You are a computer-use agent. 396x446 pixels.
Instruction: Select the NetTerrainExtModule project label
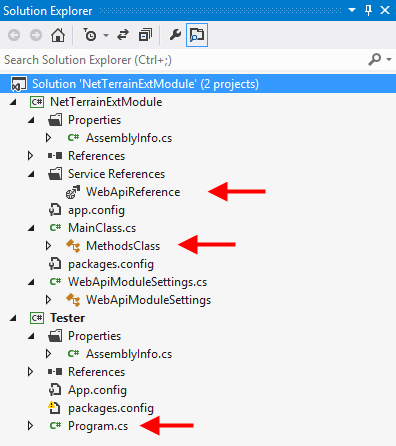(x=106, y=102)
